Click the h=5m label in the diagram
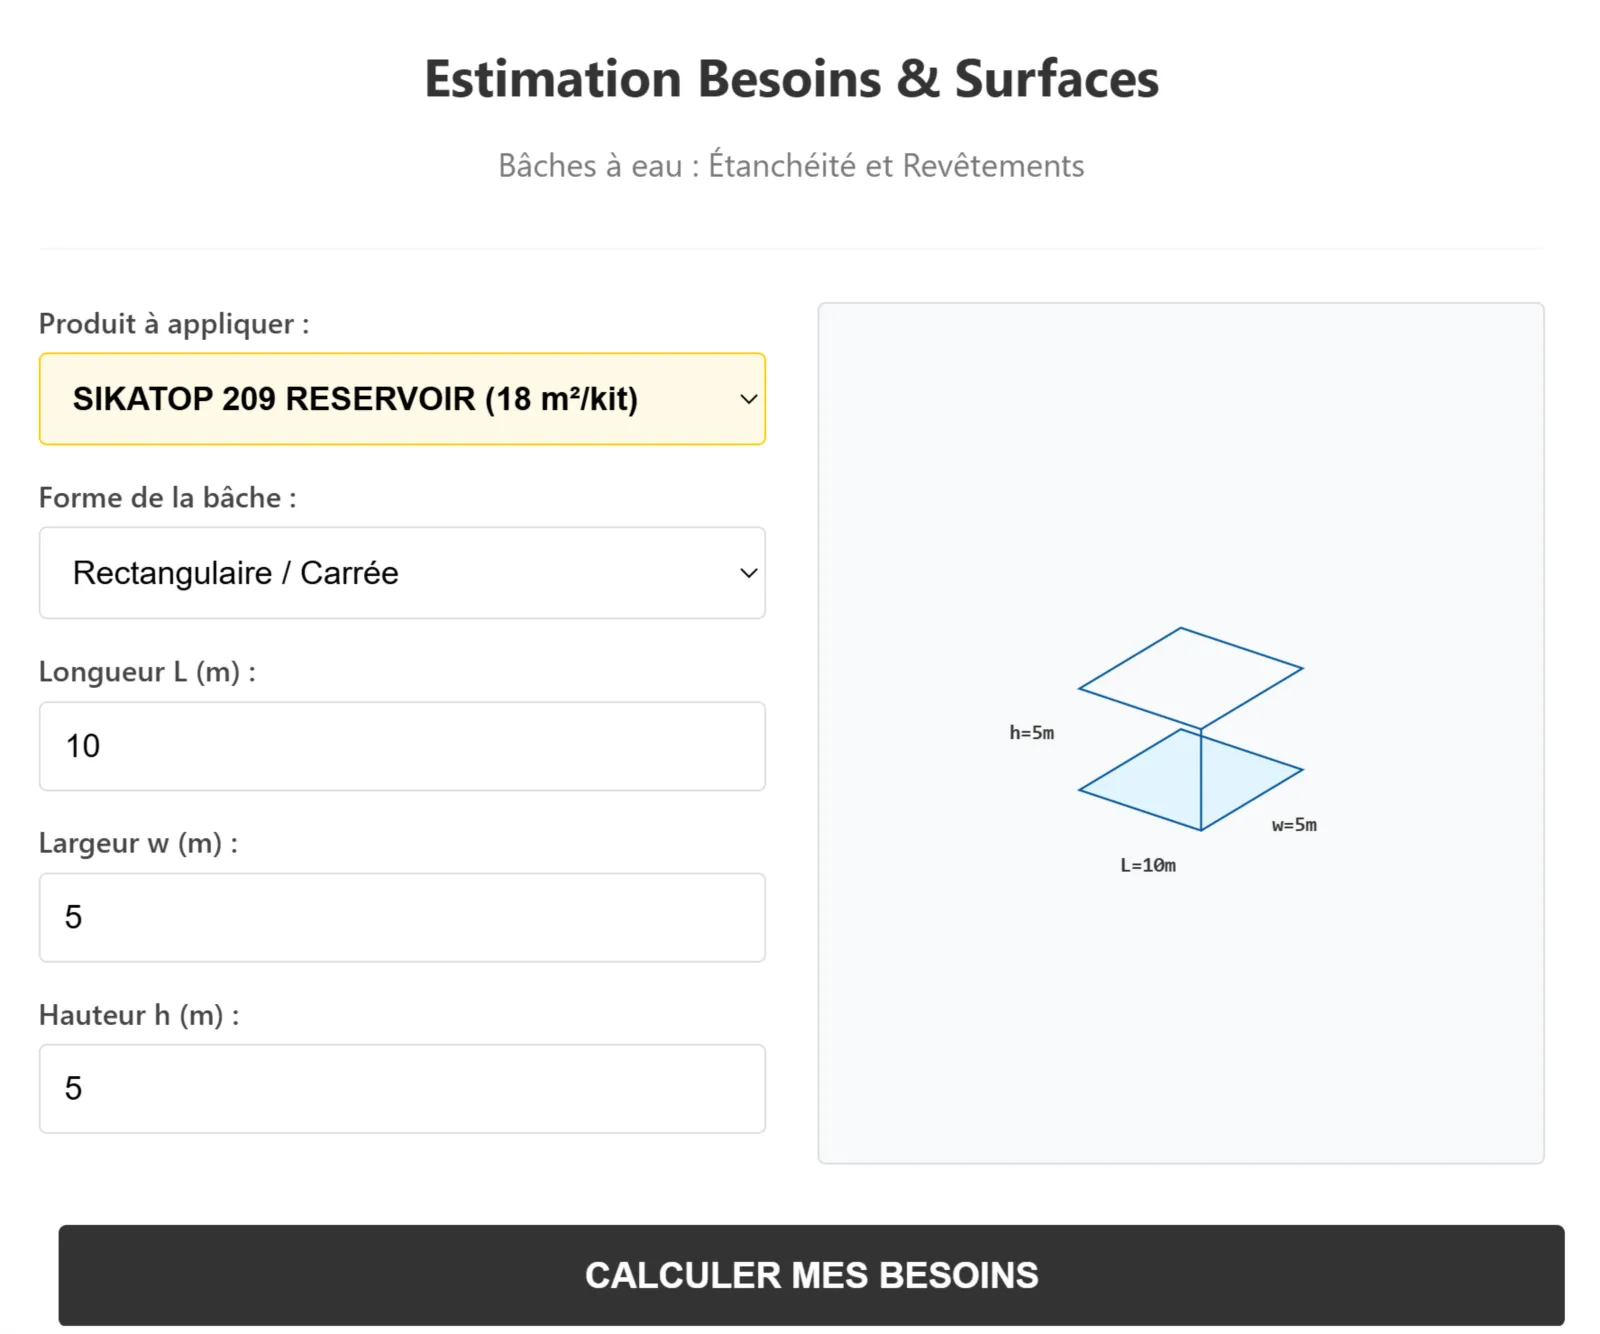Image resolution: width=1600 pixels, height=1334 pixels. click(x=1031, y=733)
